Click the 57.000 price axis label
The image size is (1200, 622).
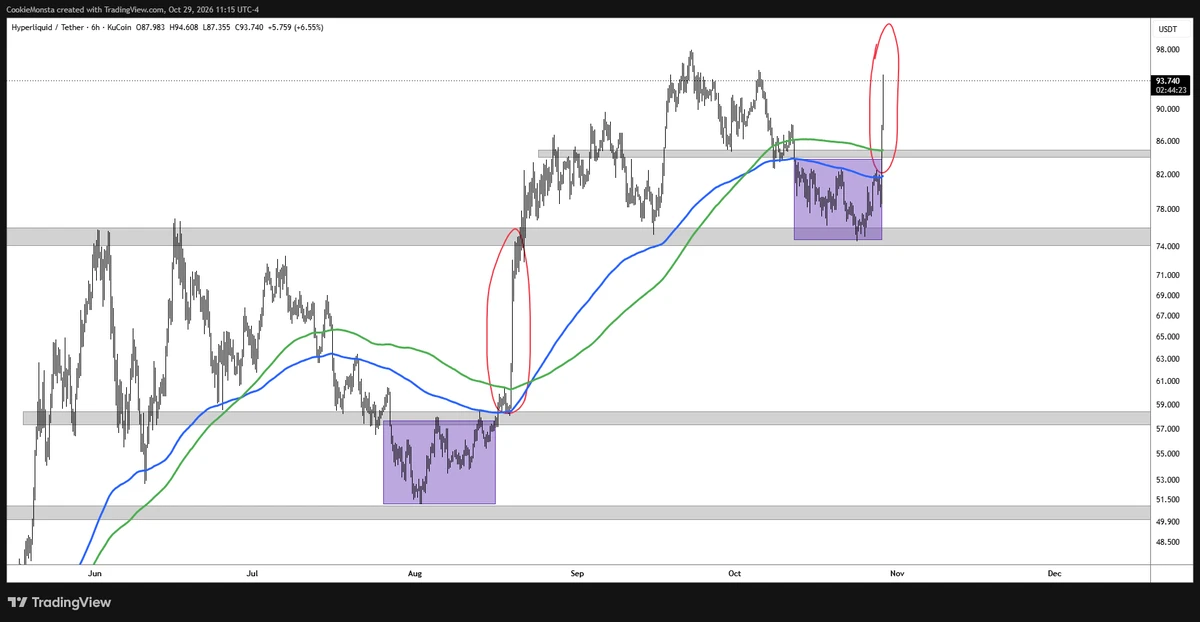tap(1168, 429)
